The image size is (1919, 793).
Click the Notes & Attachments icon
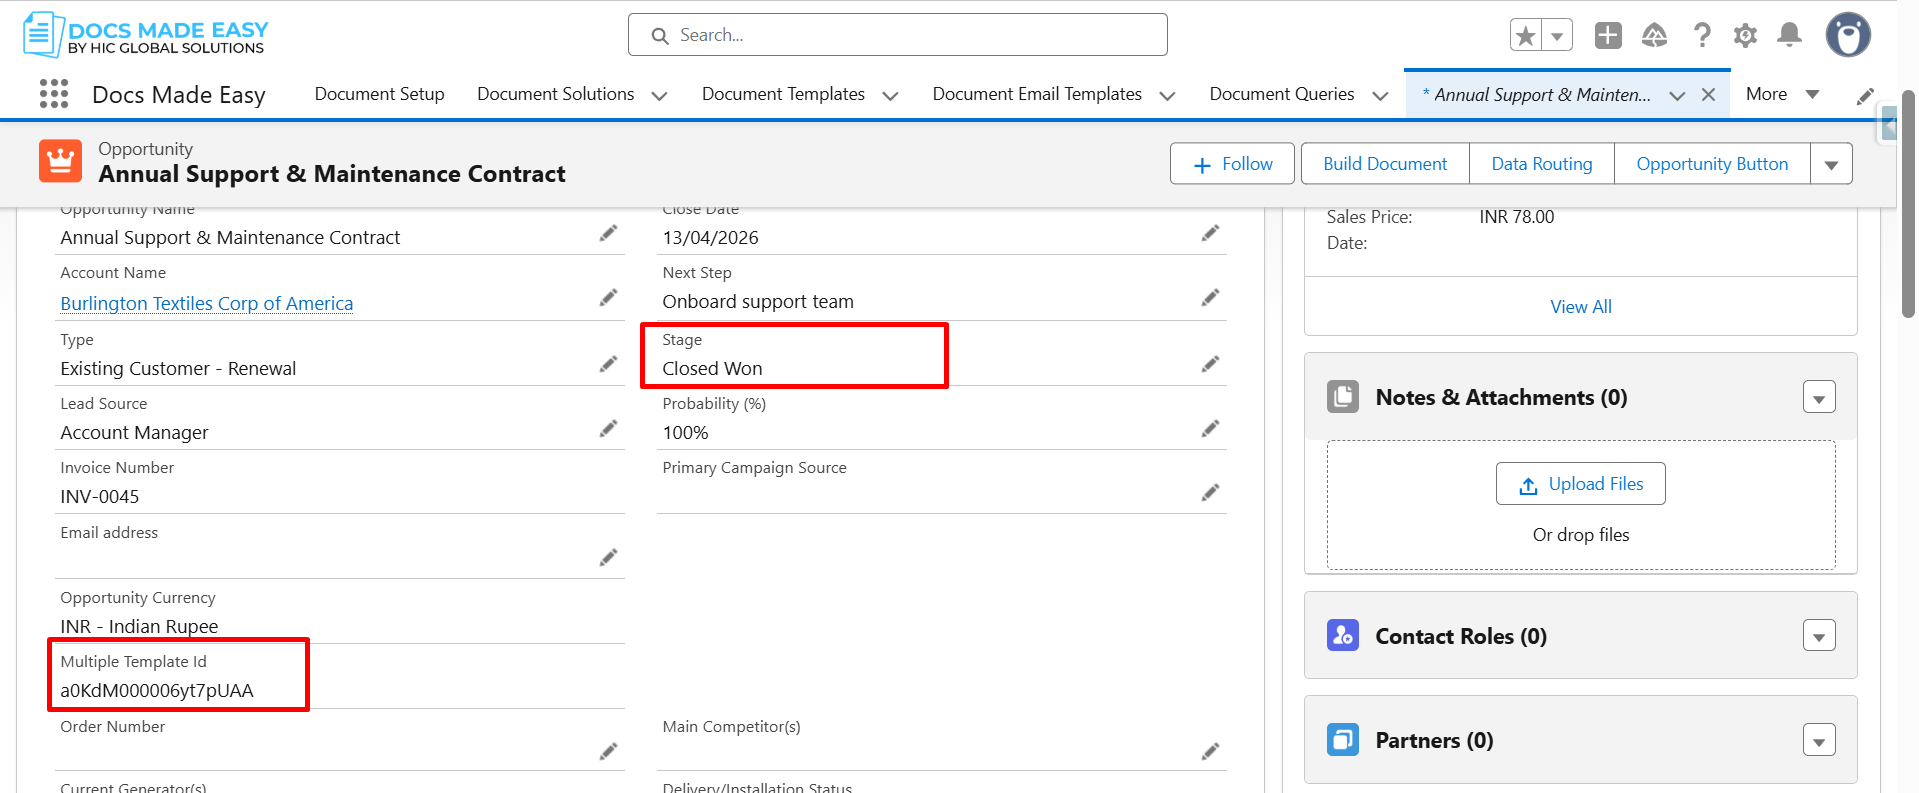1343,397
